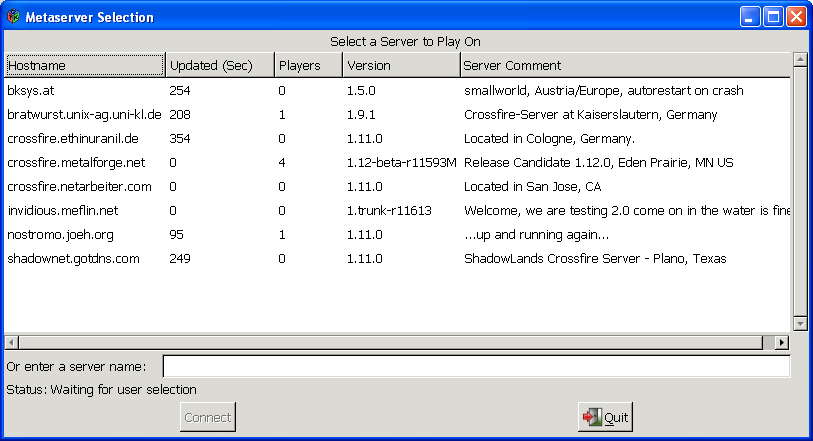This screenshot has height=441, width=813.
Task: Click the horizontal scrollbar right arrow
Action: tap(782, 342)
